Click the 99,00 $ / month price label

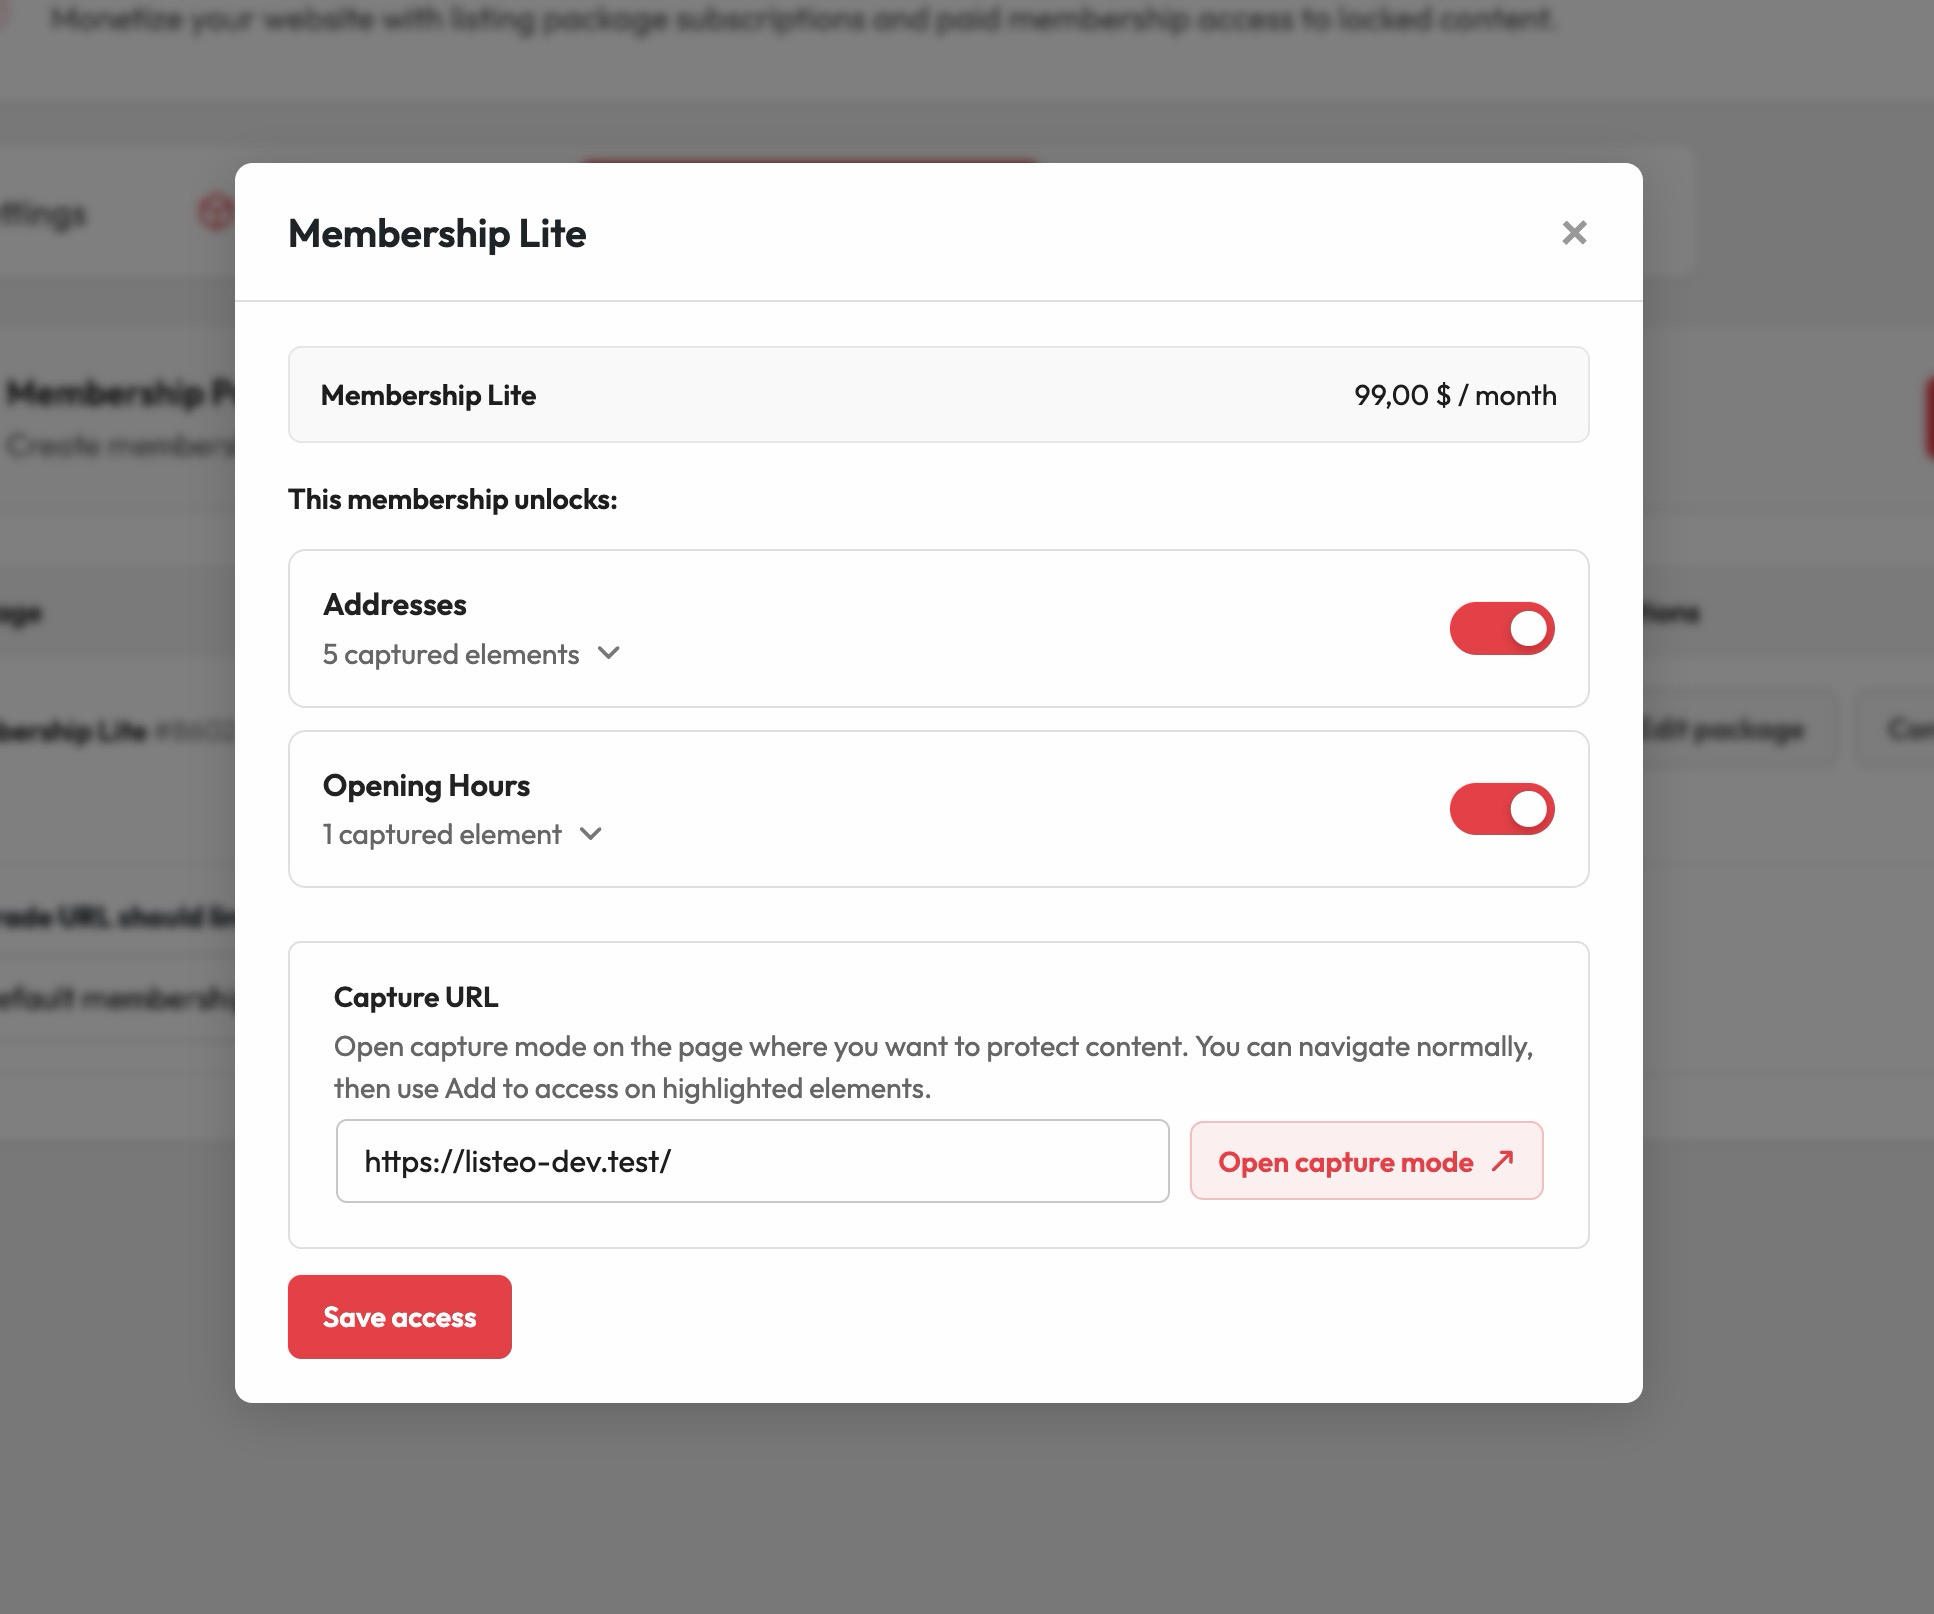pos(1455,395)
